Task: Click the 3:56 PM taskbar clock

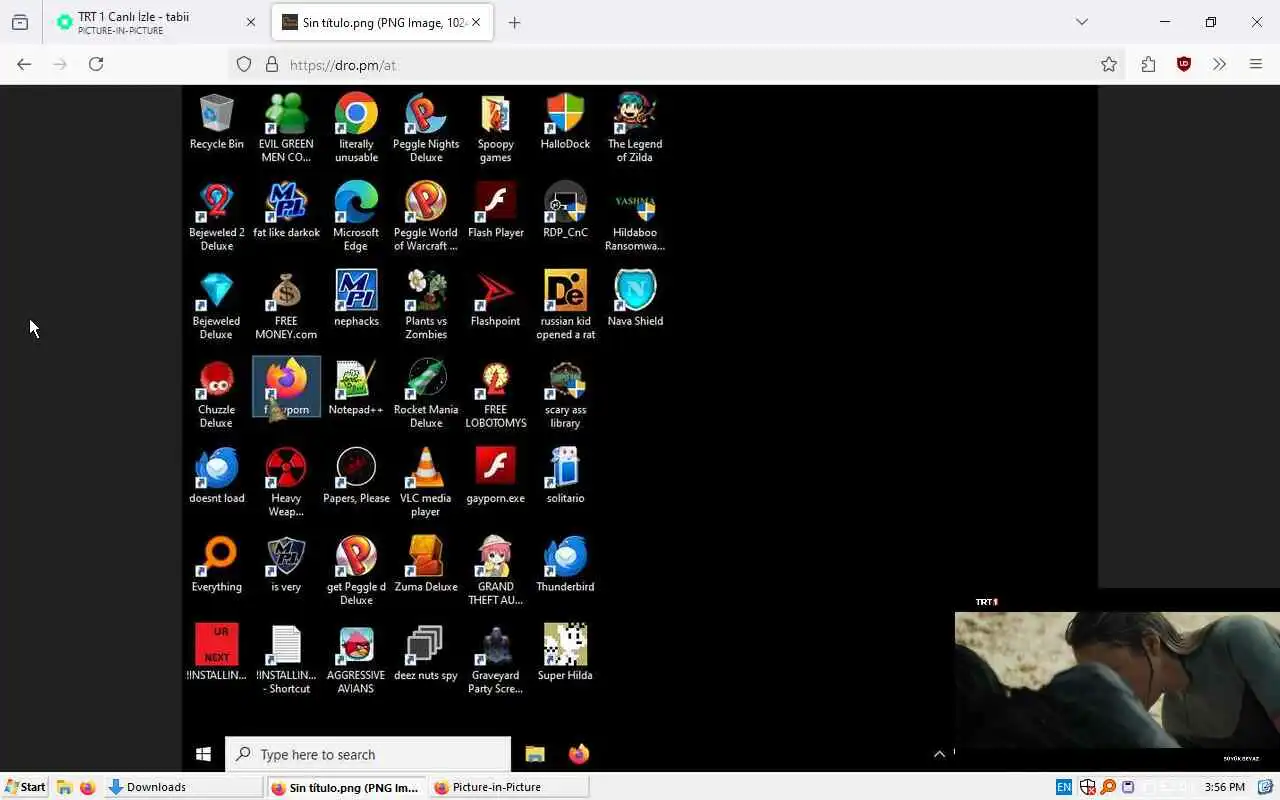Action: click(1225, 787)
